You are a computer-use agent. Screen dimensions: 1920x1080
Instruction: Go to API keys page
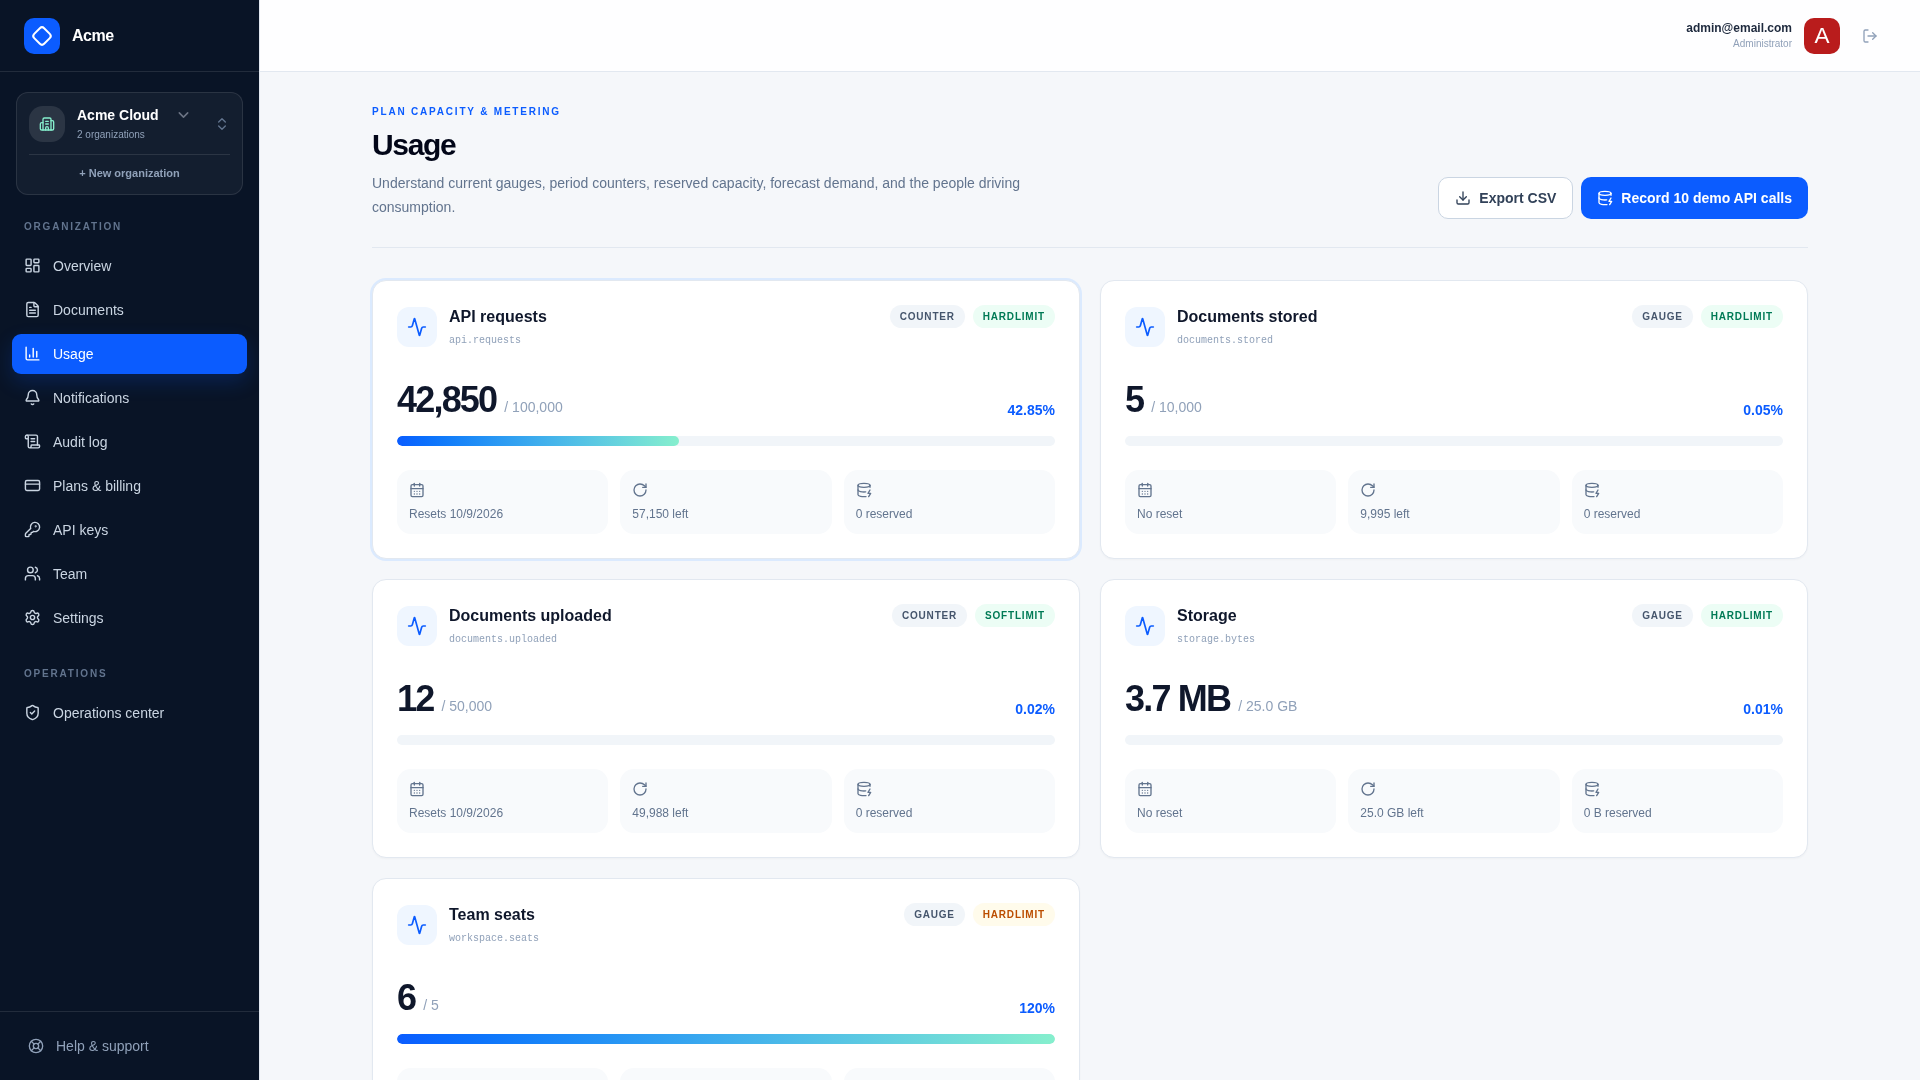point(129,530)
